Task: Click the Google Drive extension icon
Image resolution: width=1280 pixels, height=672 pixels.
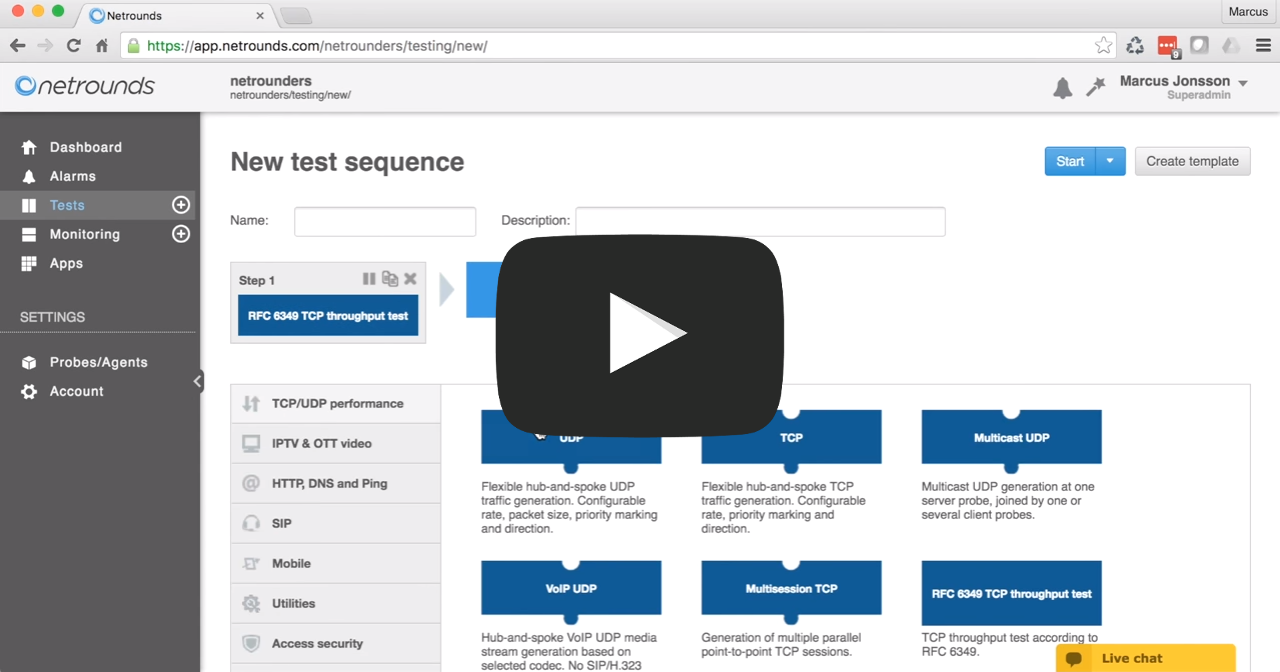Action: click(1231, 45)
